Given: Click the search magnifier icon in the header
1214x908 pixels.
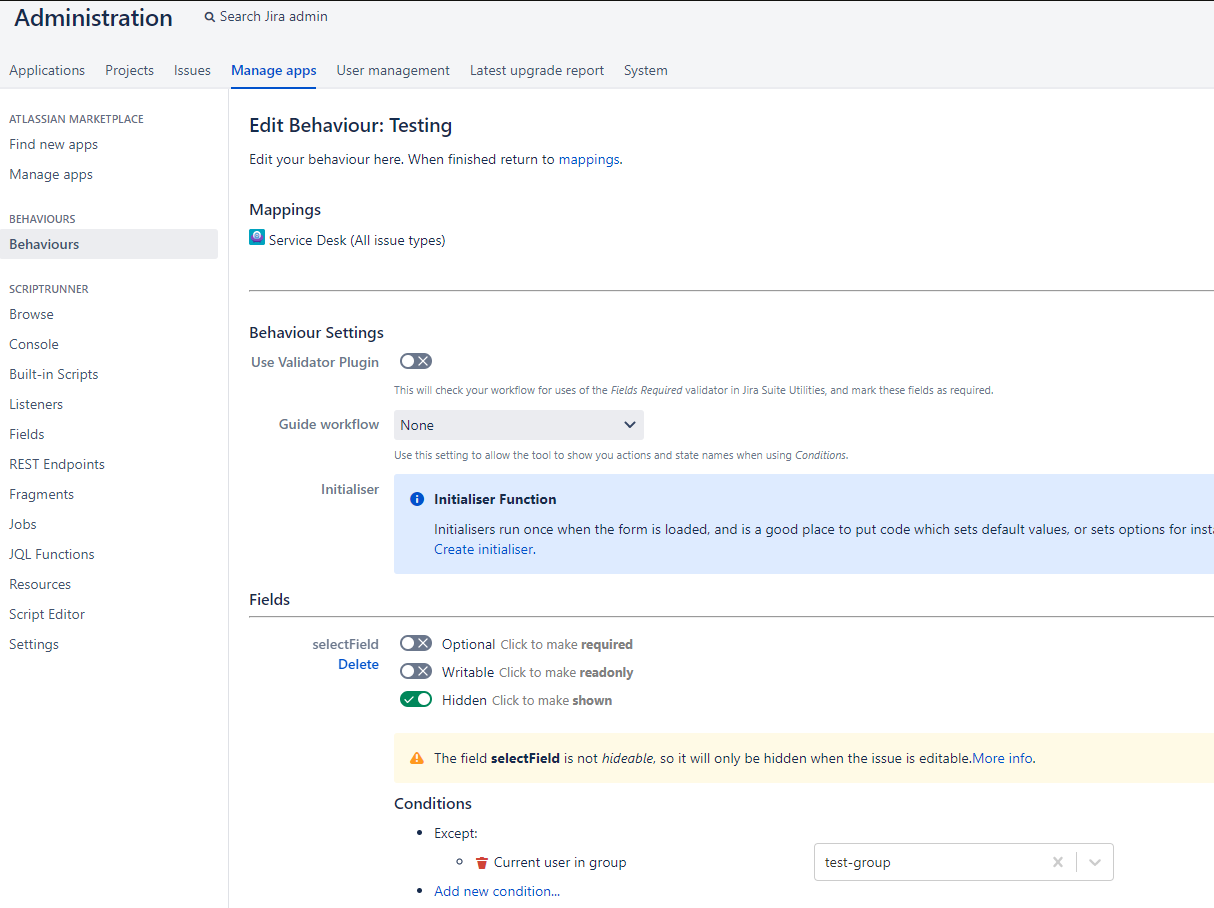Looking at the screenshot, I should 209,16.
